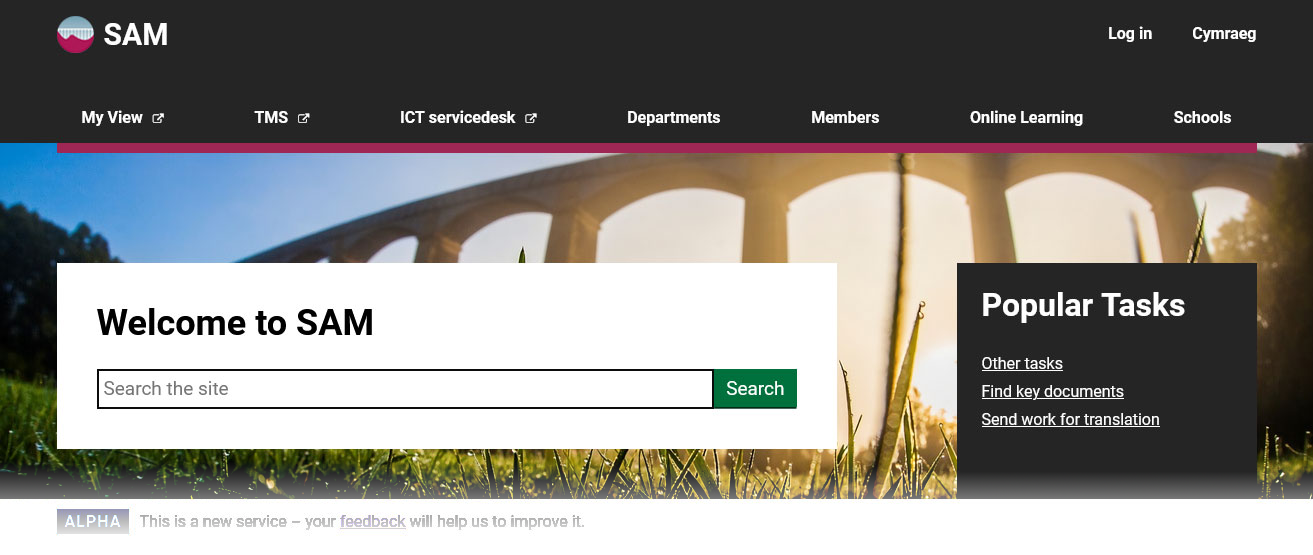Select Members in the navigation bar
This screenshot has width=1313, height=555.
(x=845, y=117)
